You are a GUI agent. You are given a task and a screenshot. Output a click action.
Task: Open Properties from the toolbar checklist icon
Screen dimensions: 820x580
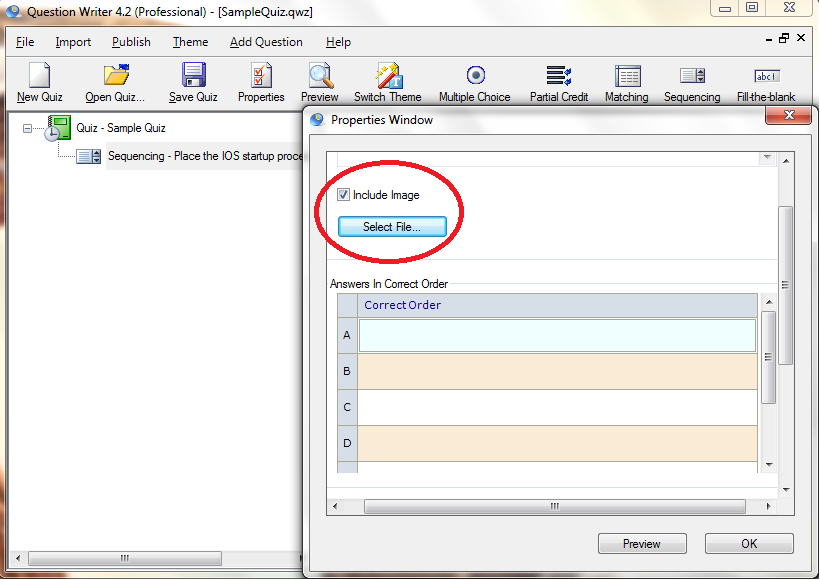261,75
